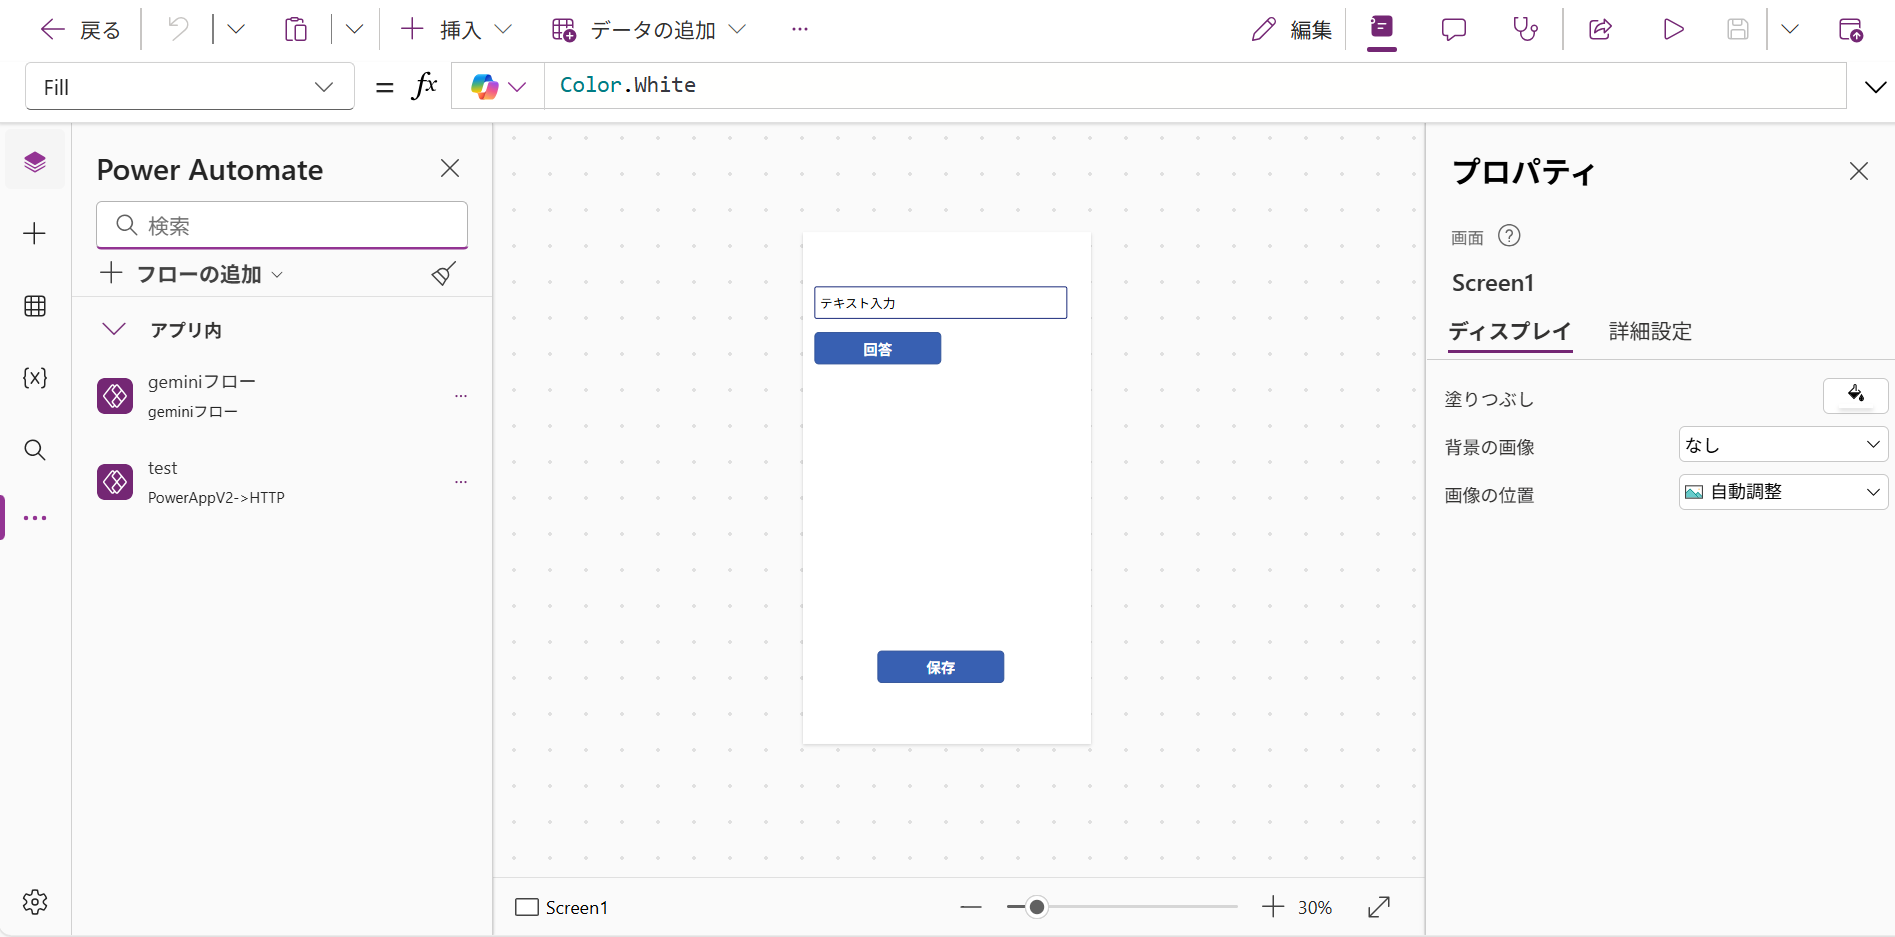Open the Fill property selector dropdown

[x=190, y=87]
